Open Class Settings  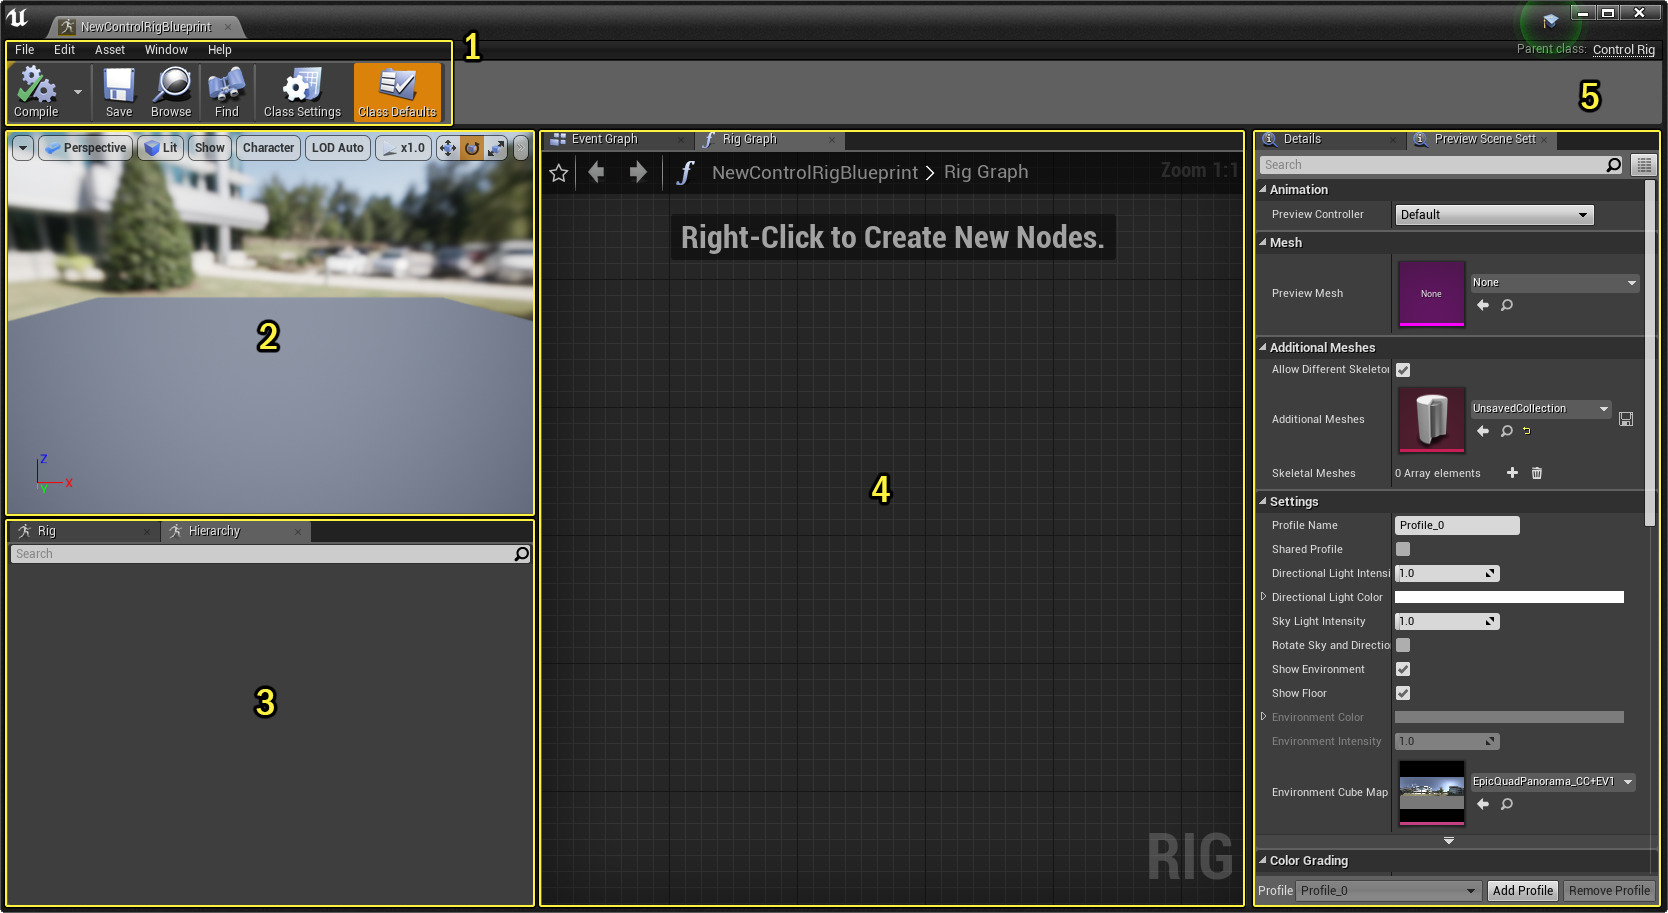pos(301,92)
